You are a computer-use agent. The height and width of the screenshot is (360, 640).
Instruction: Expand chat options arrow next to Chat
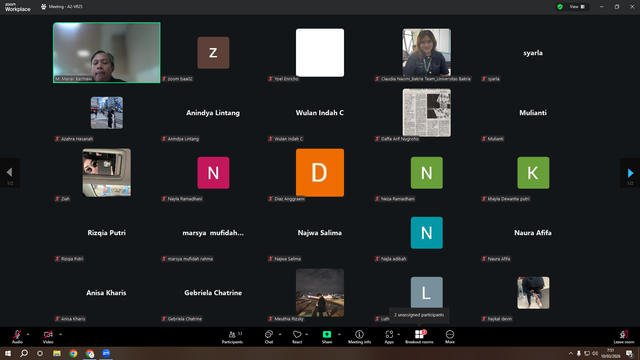click(x=280, y=334)
